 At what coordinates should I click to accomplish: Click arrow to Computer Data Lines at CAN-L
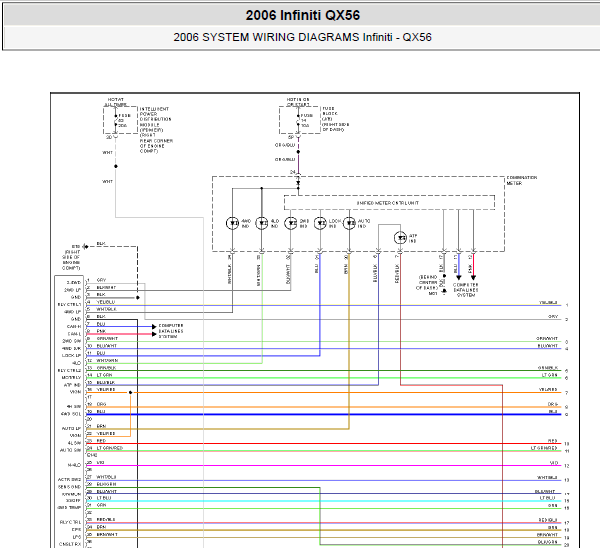154,334
